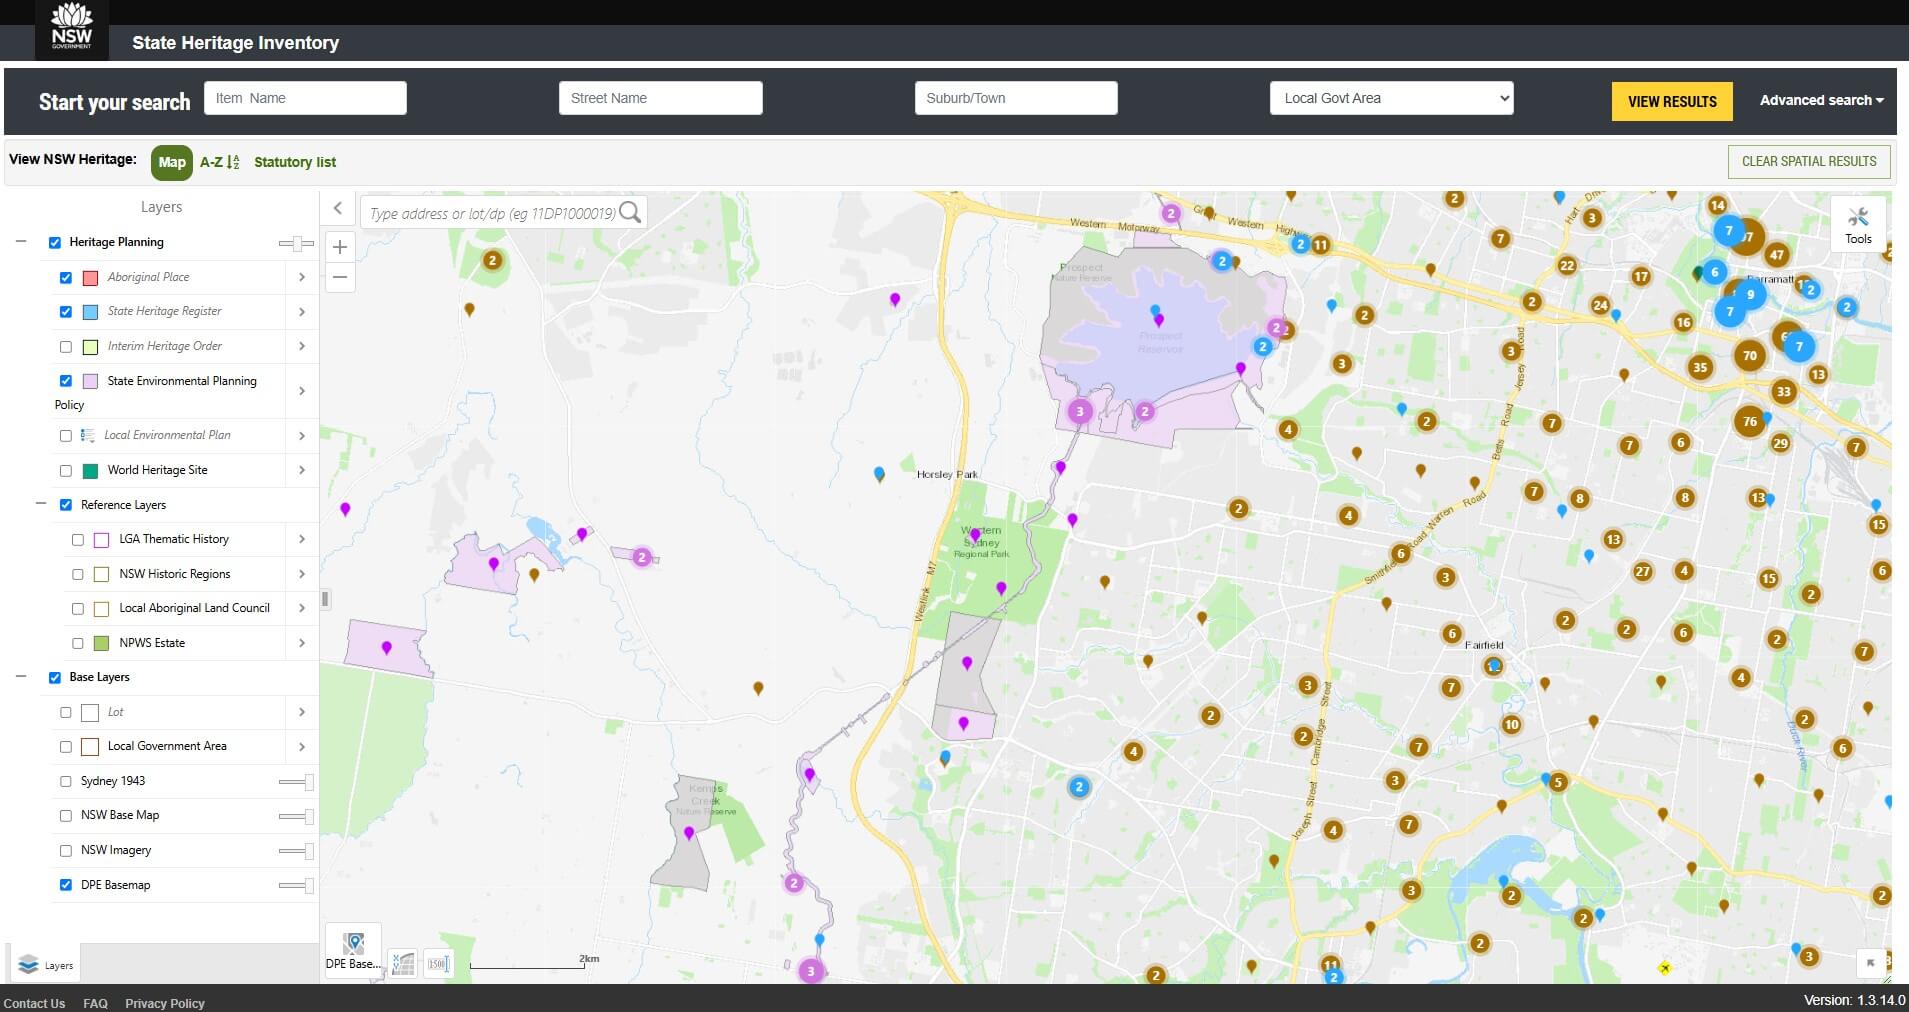
Task: Click the zoom-in plus icon on the map
Action: [x=340, y=246]
